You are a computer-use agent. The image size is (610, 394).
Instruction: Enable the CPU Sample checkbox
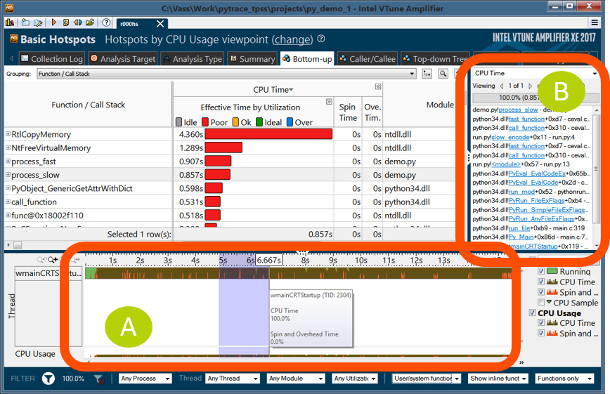click(x=541, y=302)
